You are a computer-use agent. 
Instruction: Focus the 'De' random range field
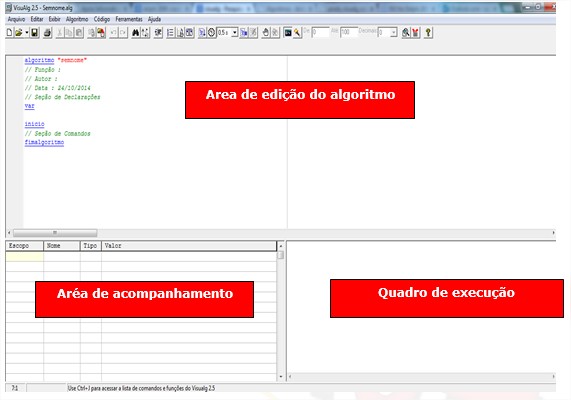point(320,33)
